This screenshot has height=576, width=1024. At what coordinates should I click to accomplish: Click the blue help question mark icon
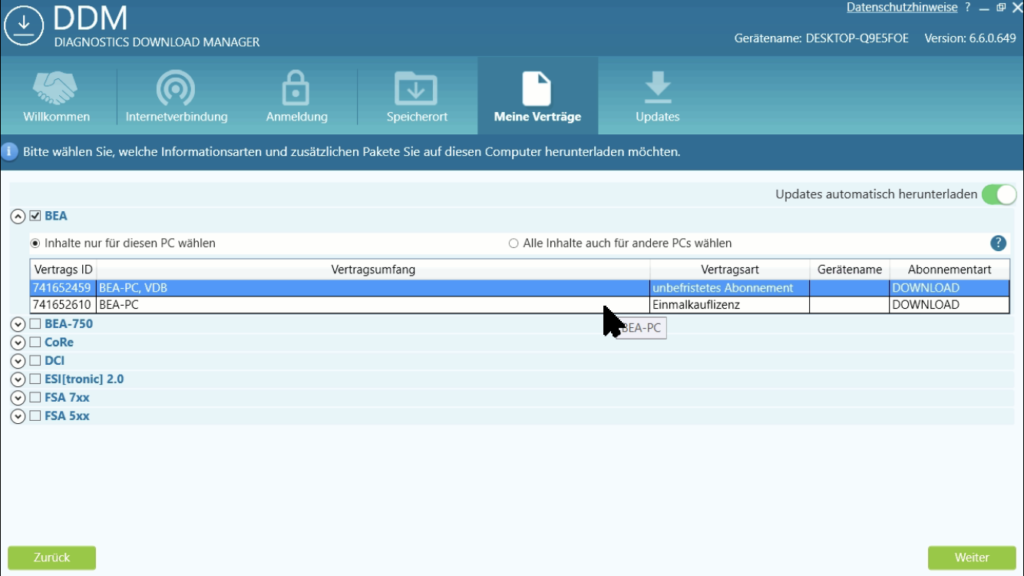998,243
